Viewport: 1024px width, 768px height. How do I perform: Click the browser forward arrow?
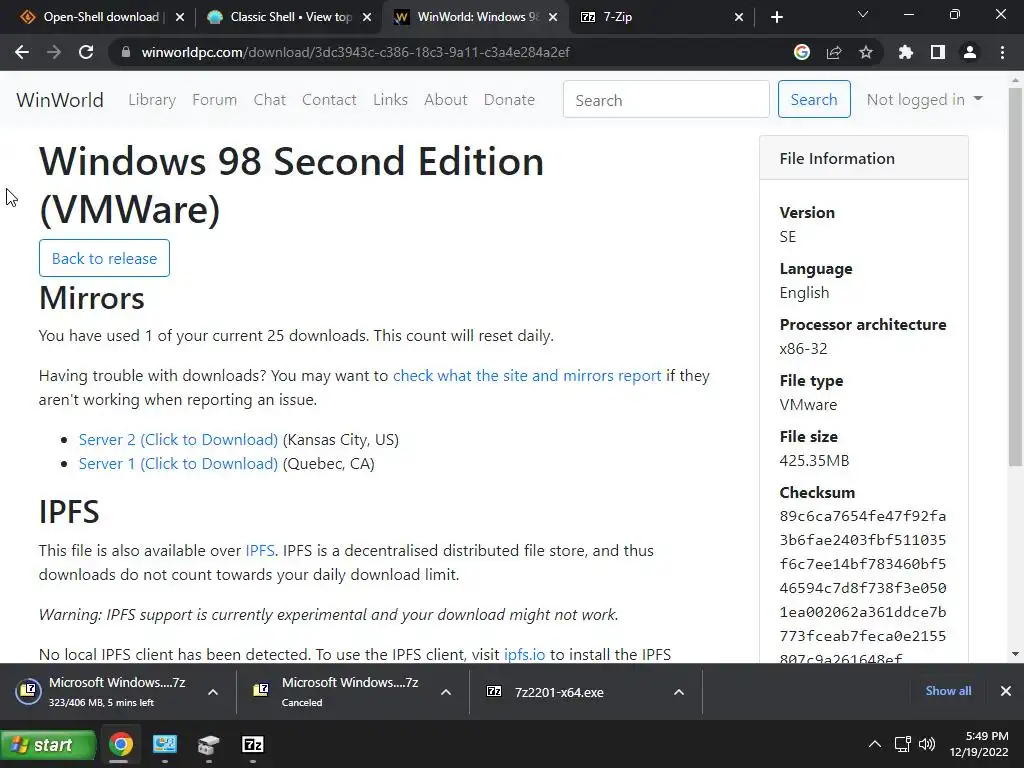pos(54,52)
